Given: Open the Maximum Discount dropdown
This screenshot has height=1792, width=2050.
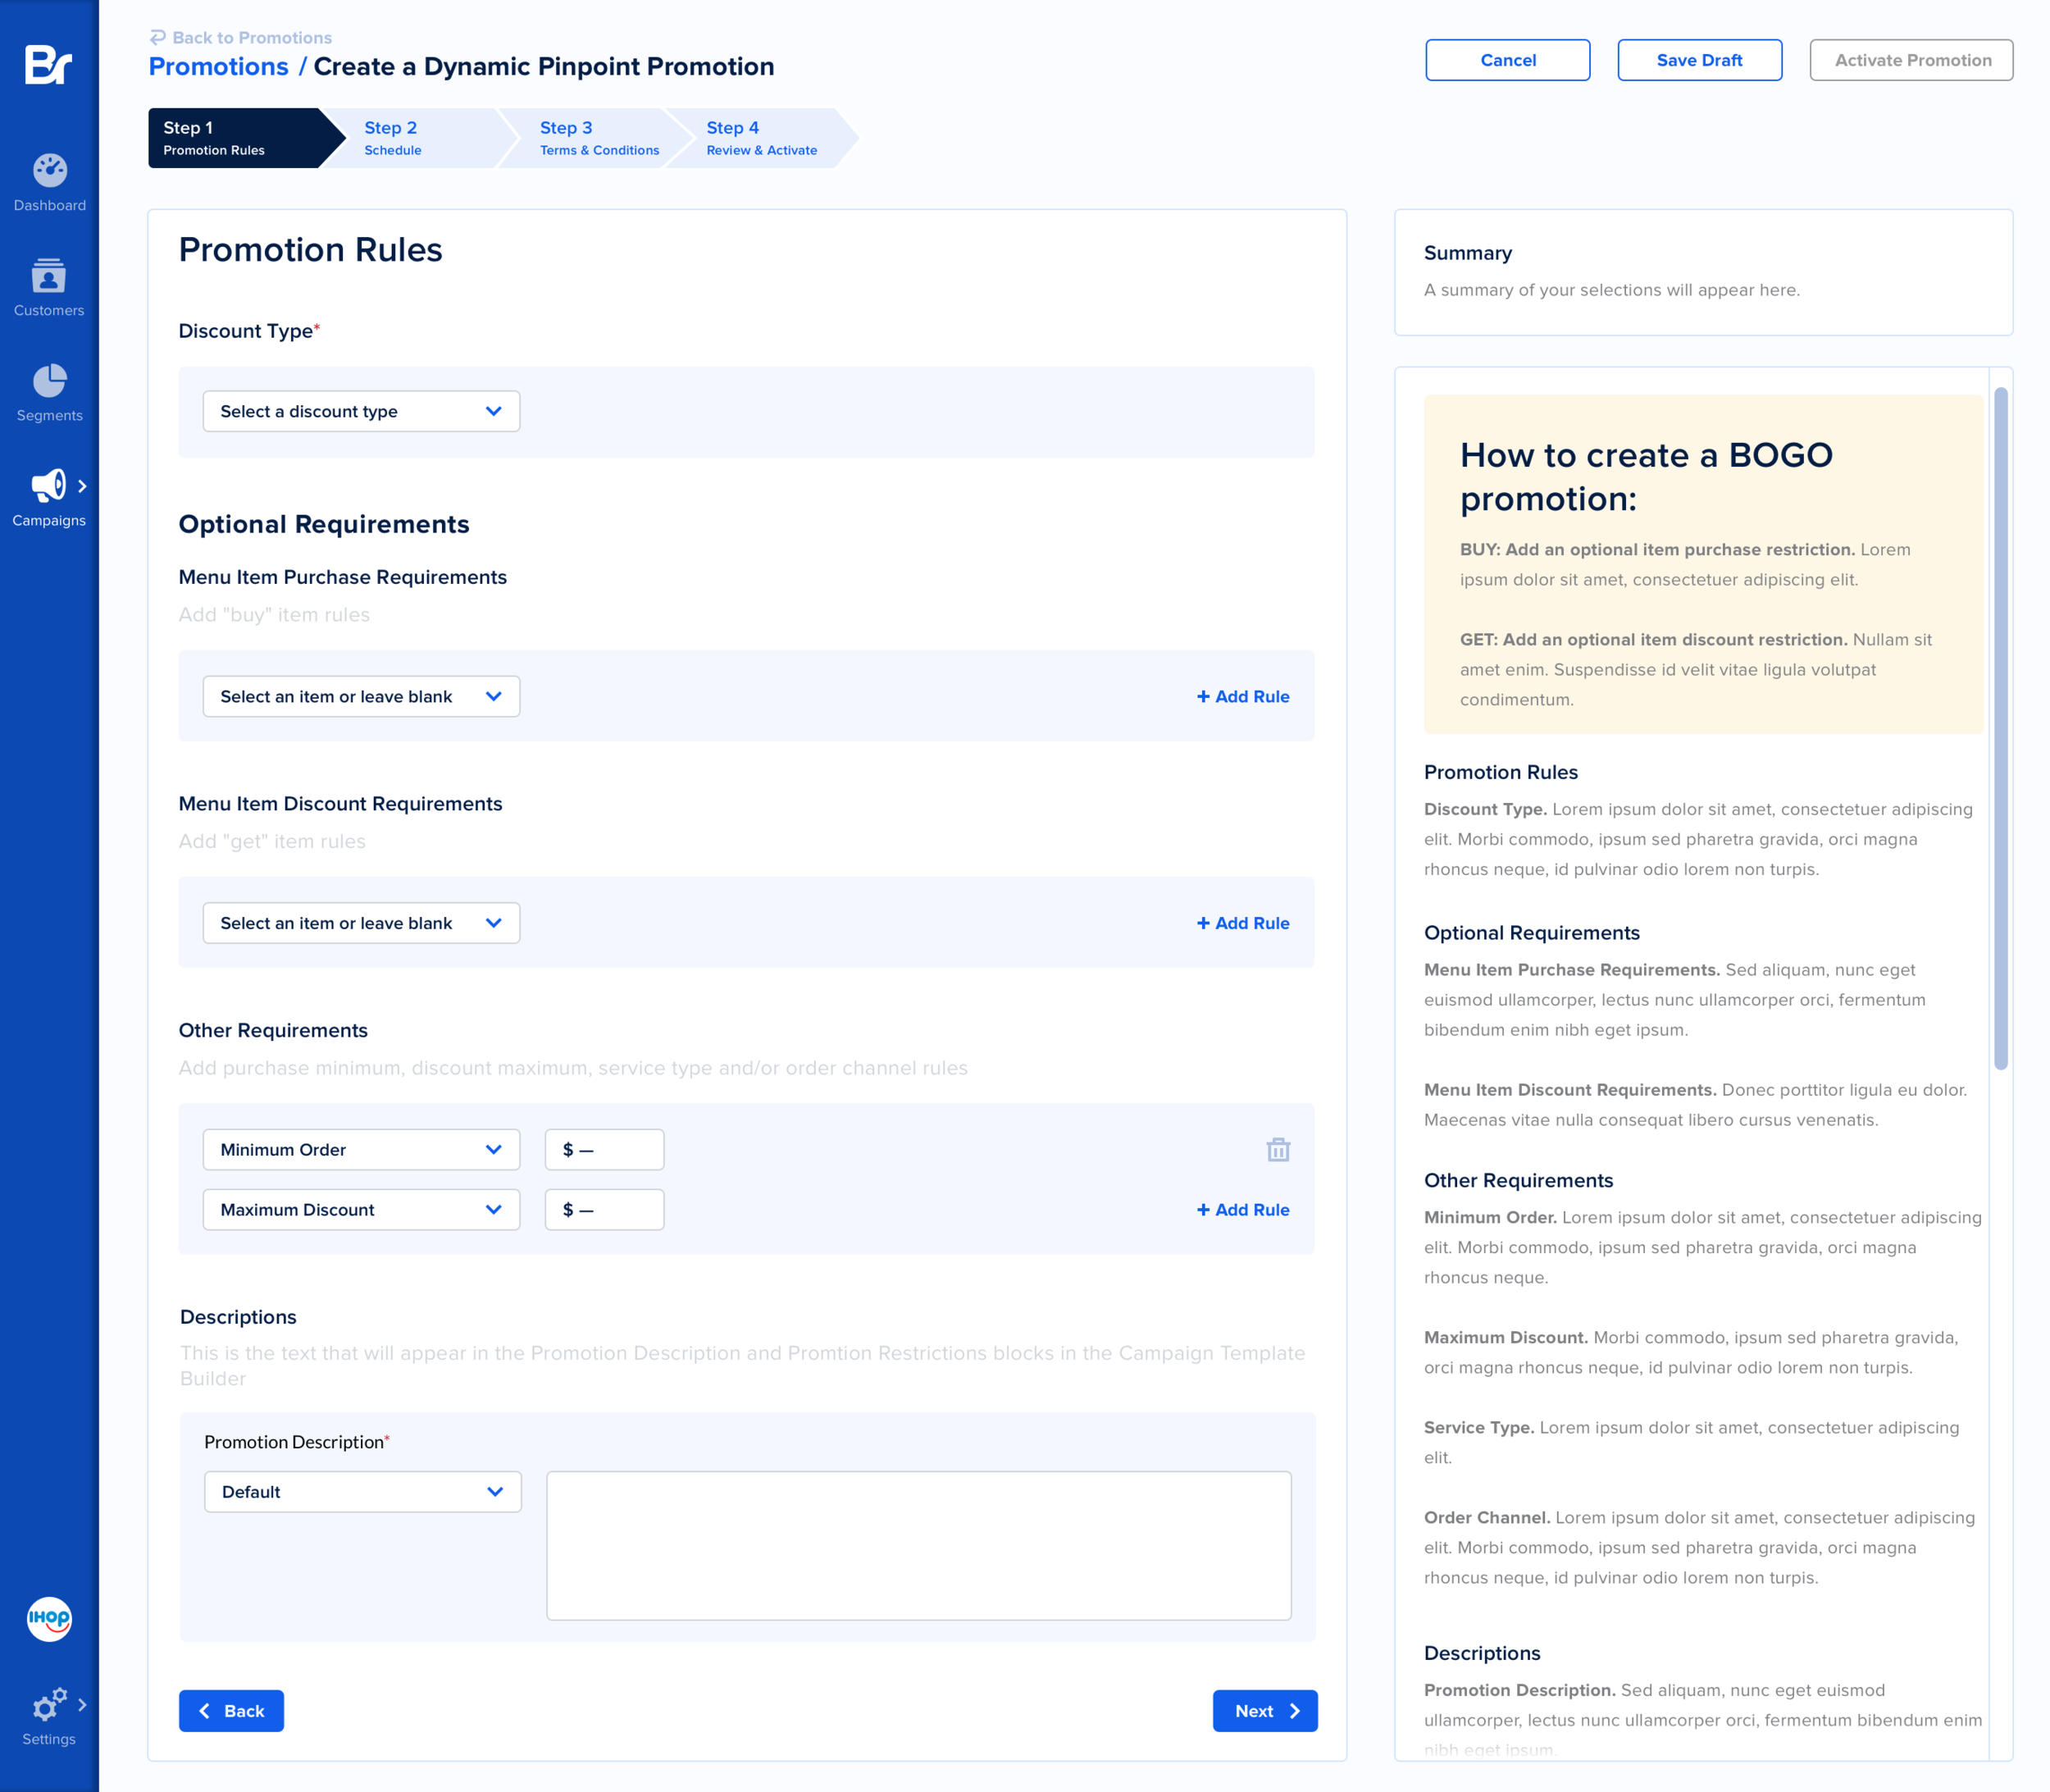Looking at the screenshot, I should [x=361, y=1209].
